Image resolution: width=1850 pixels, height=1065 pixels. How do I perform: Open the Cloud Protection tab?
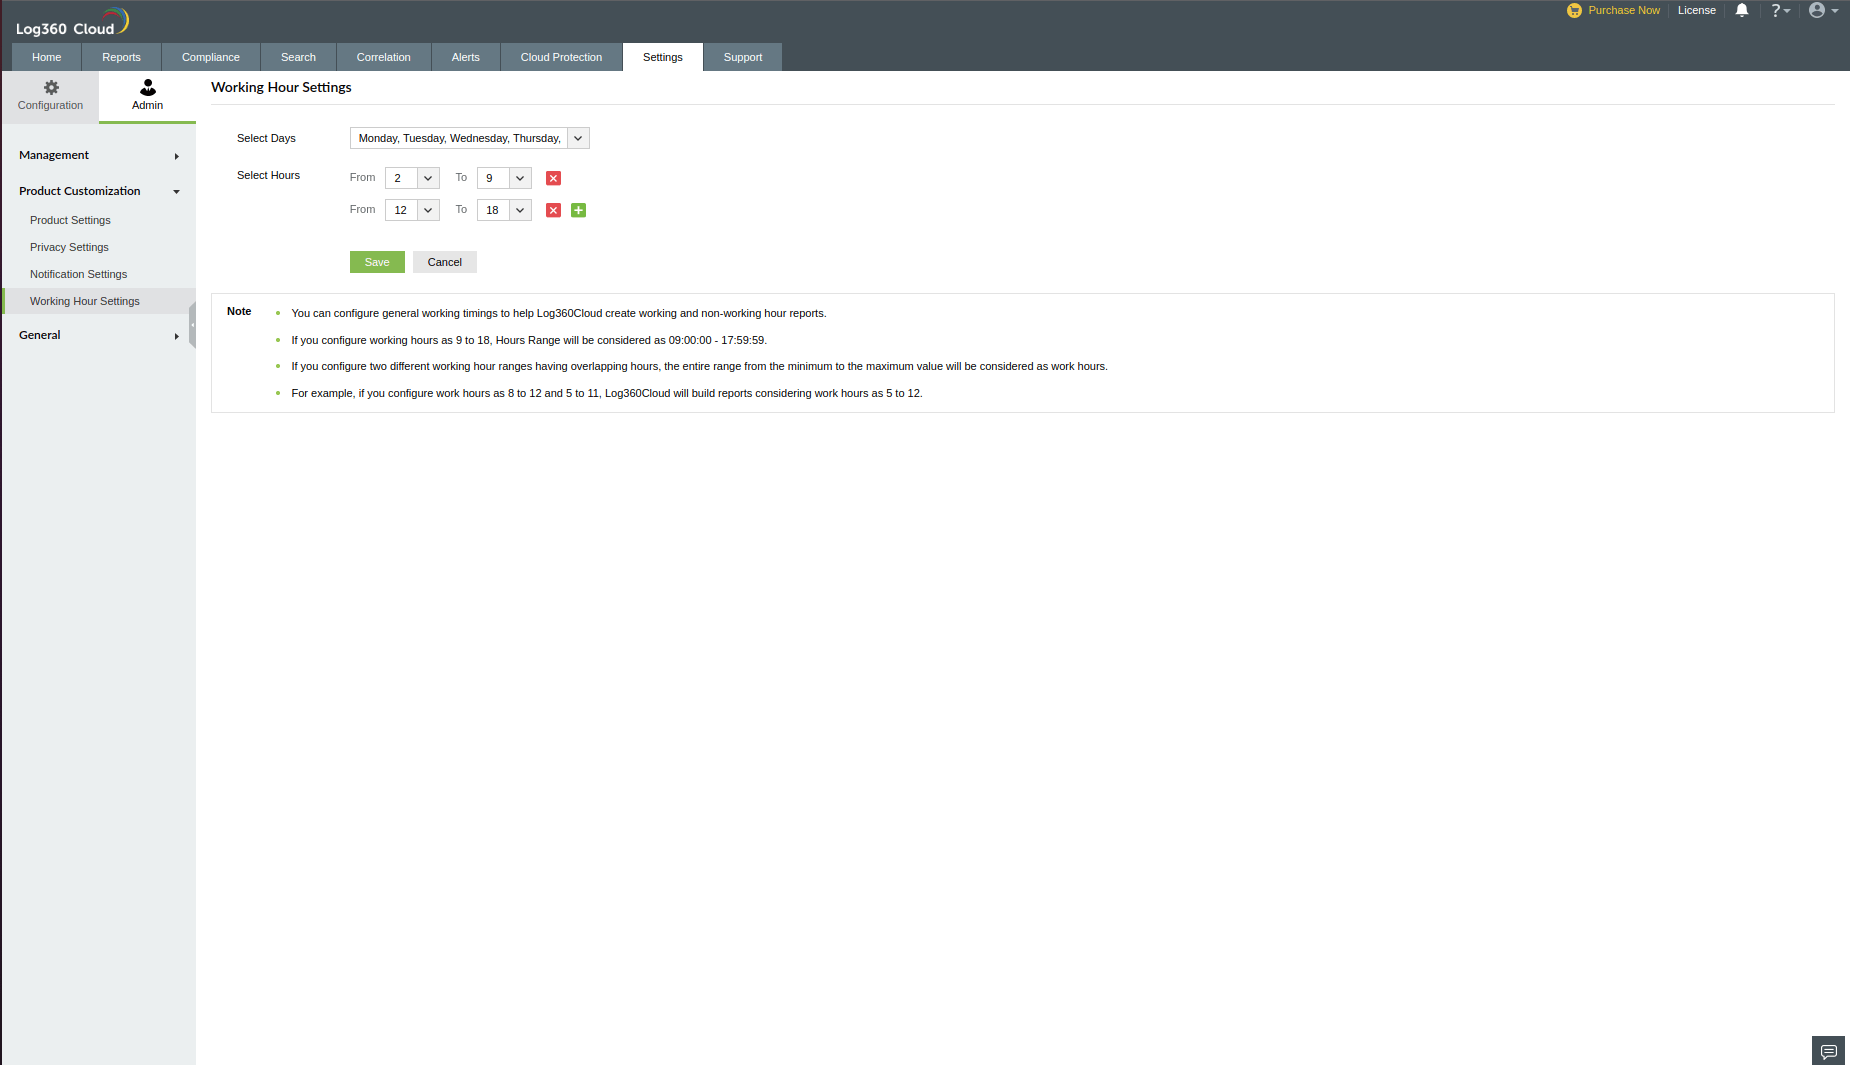click(561, 57)
